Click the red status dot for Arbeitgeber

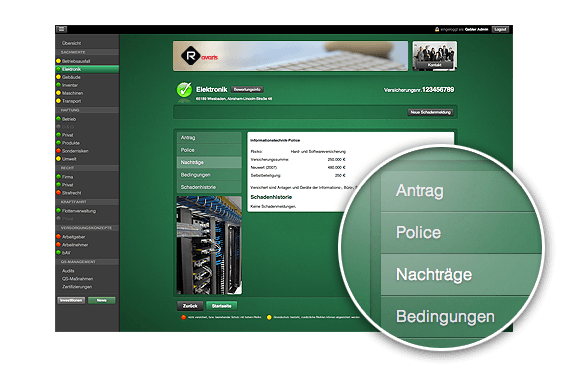tap(58, 236)
